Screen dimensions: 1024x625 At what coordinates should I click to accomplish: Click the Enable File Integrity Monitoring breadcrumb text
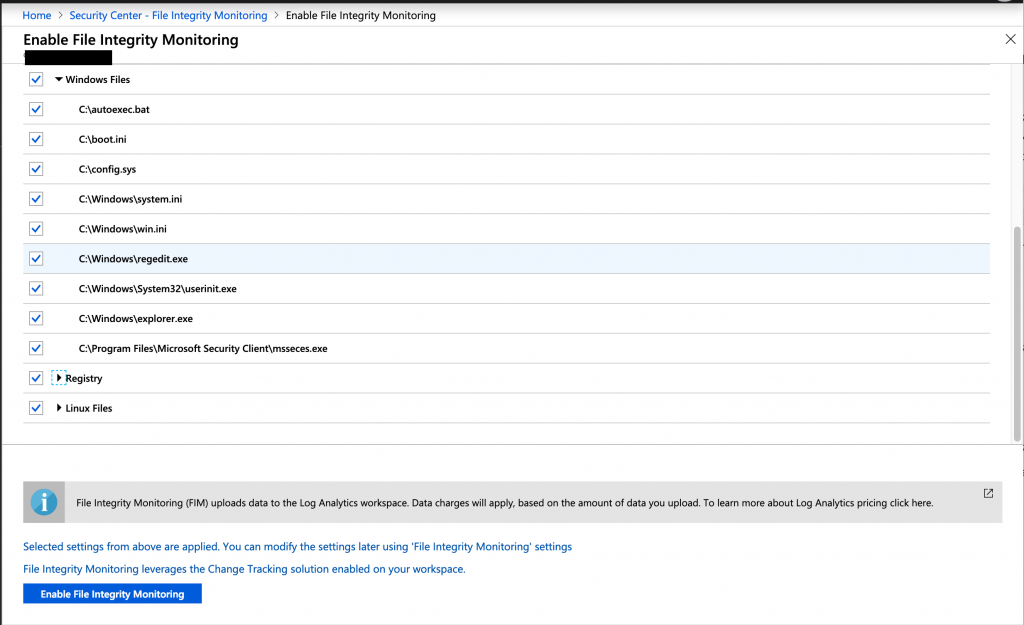click(x=360, y=15)
